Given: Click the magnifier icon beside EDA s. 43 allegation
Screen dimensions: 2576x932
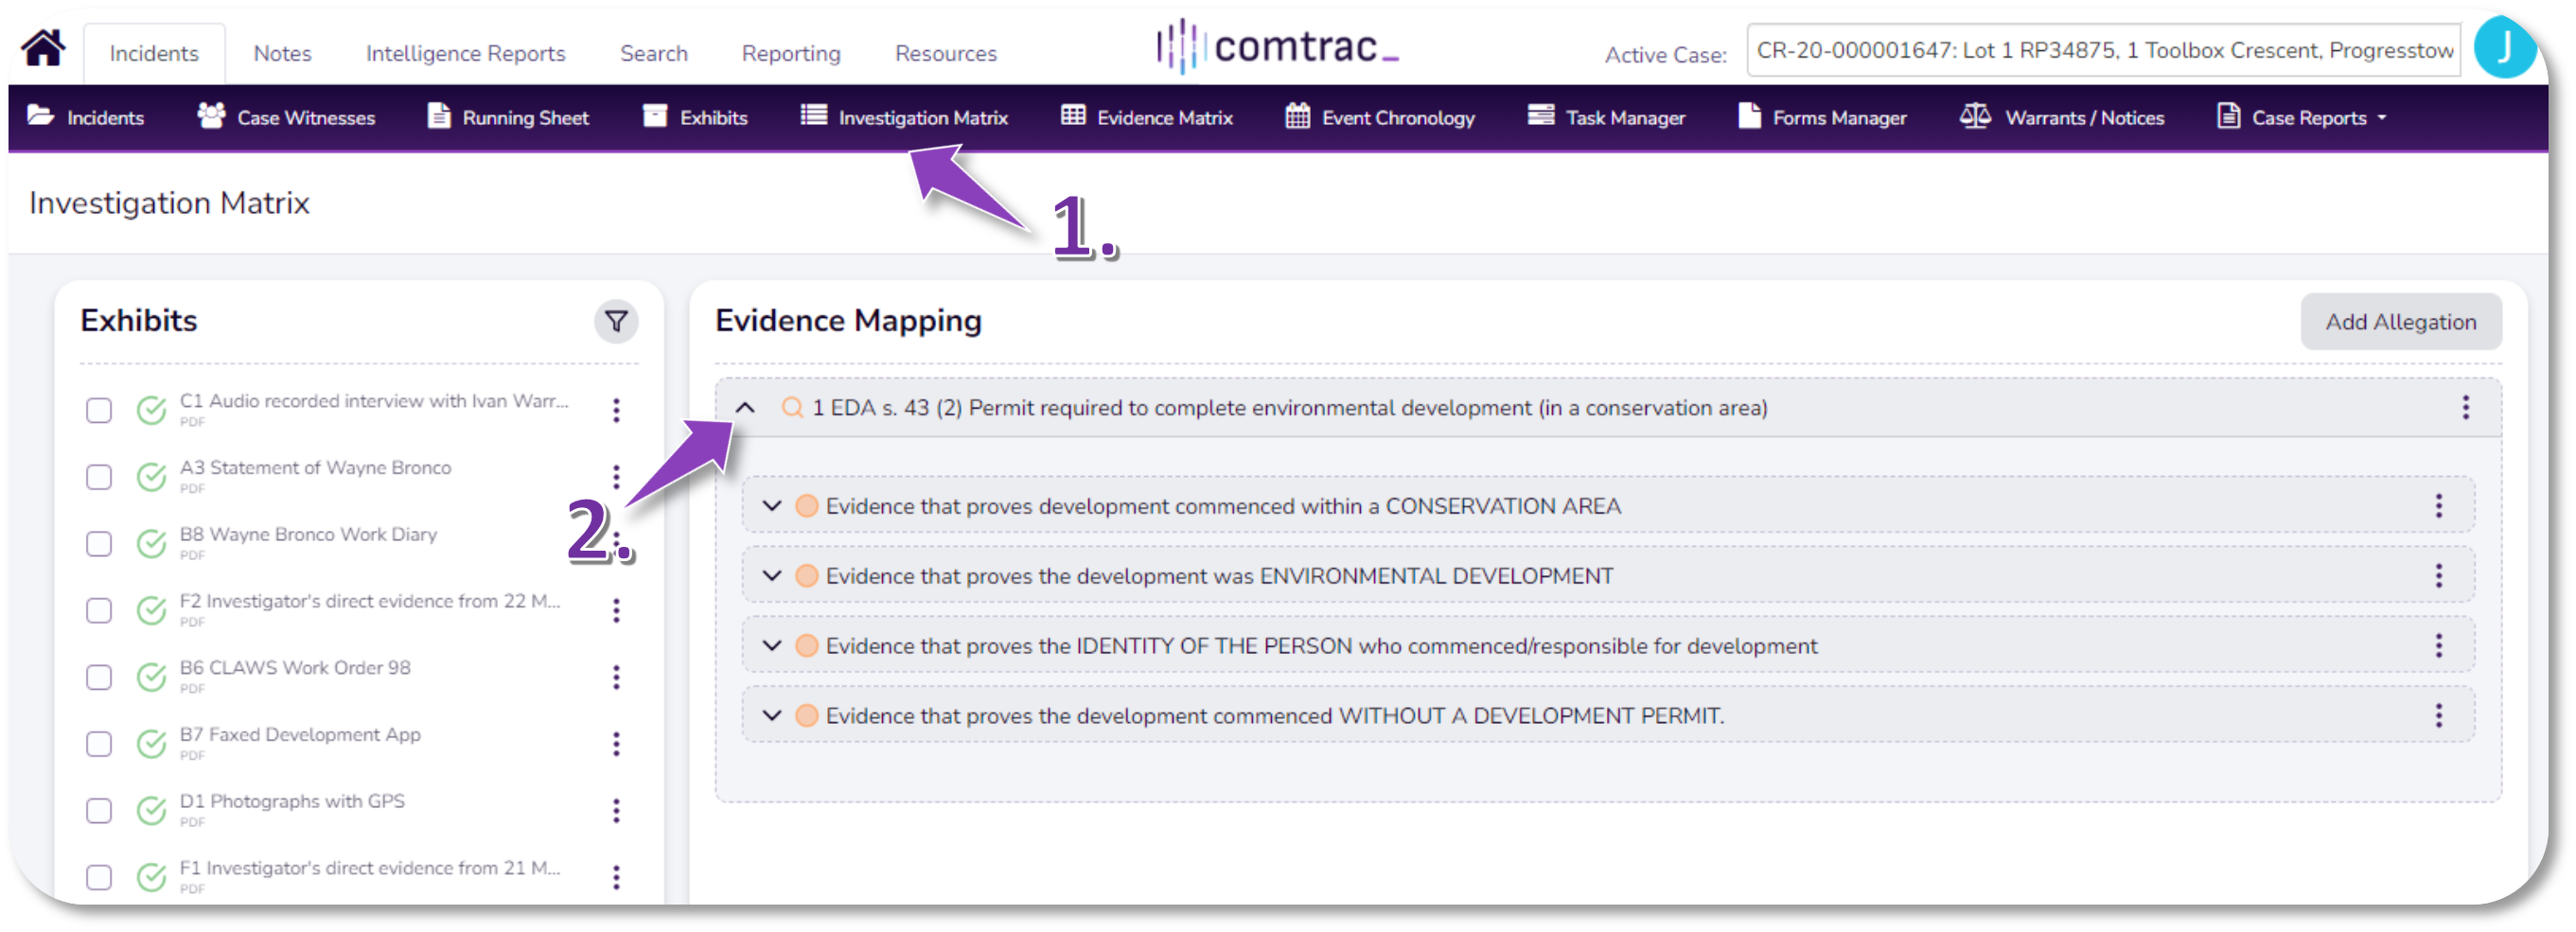Looking at the screenshot, I should pos(791,408).
